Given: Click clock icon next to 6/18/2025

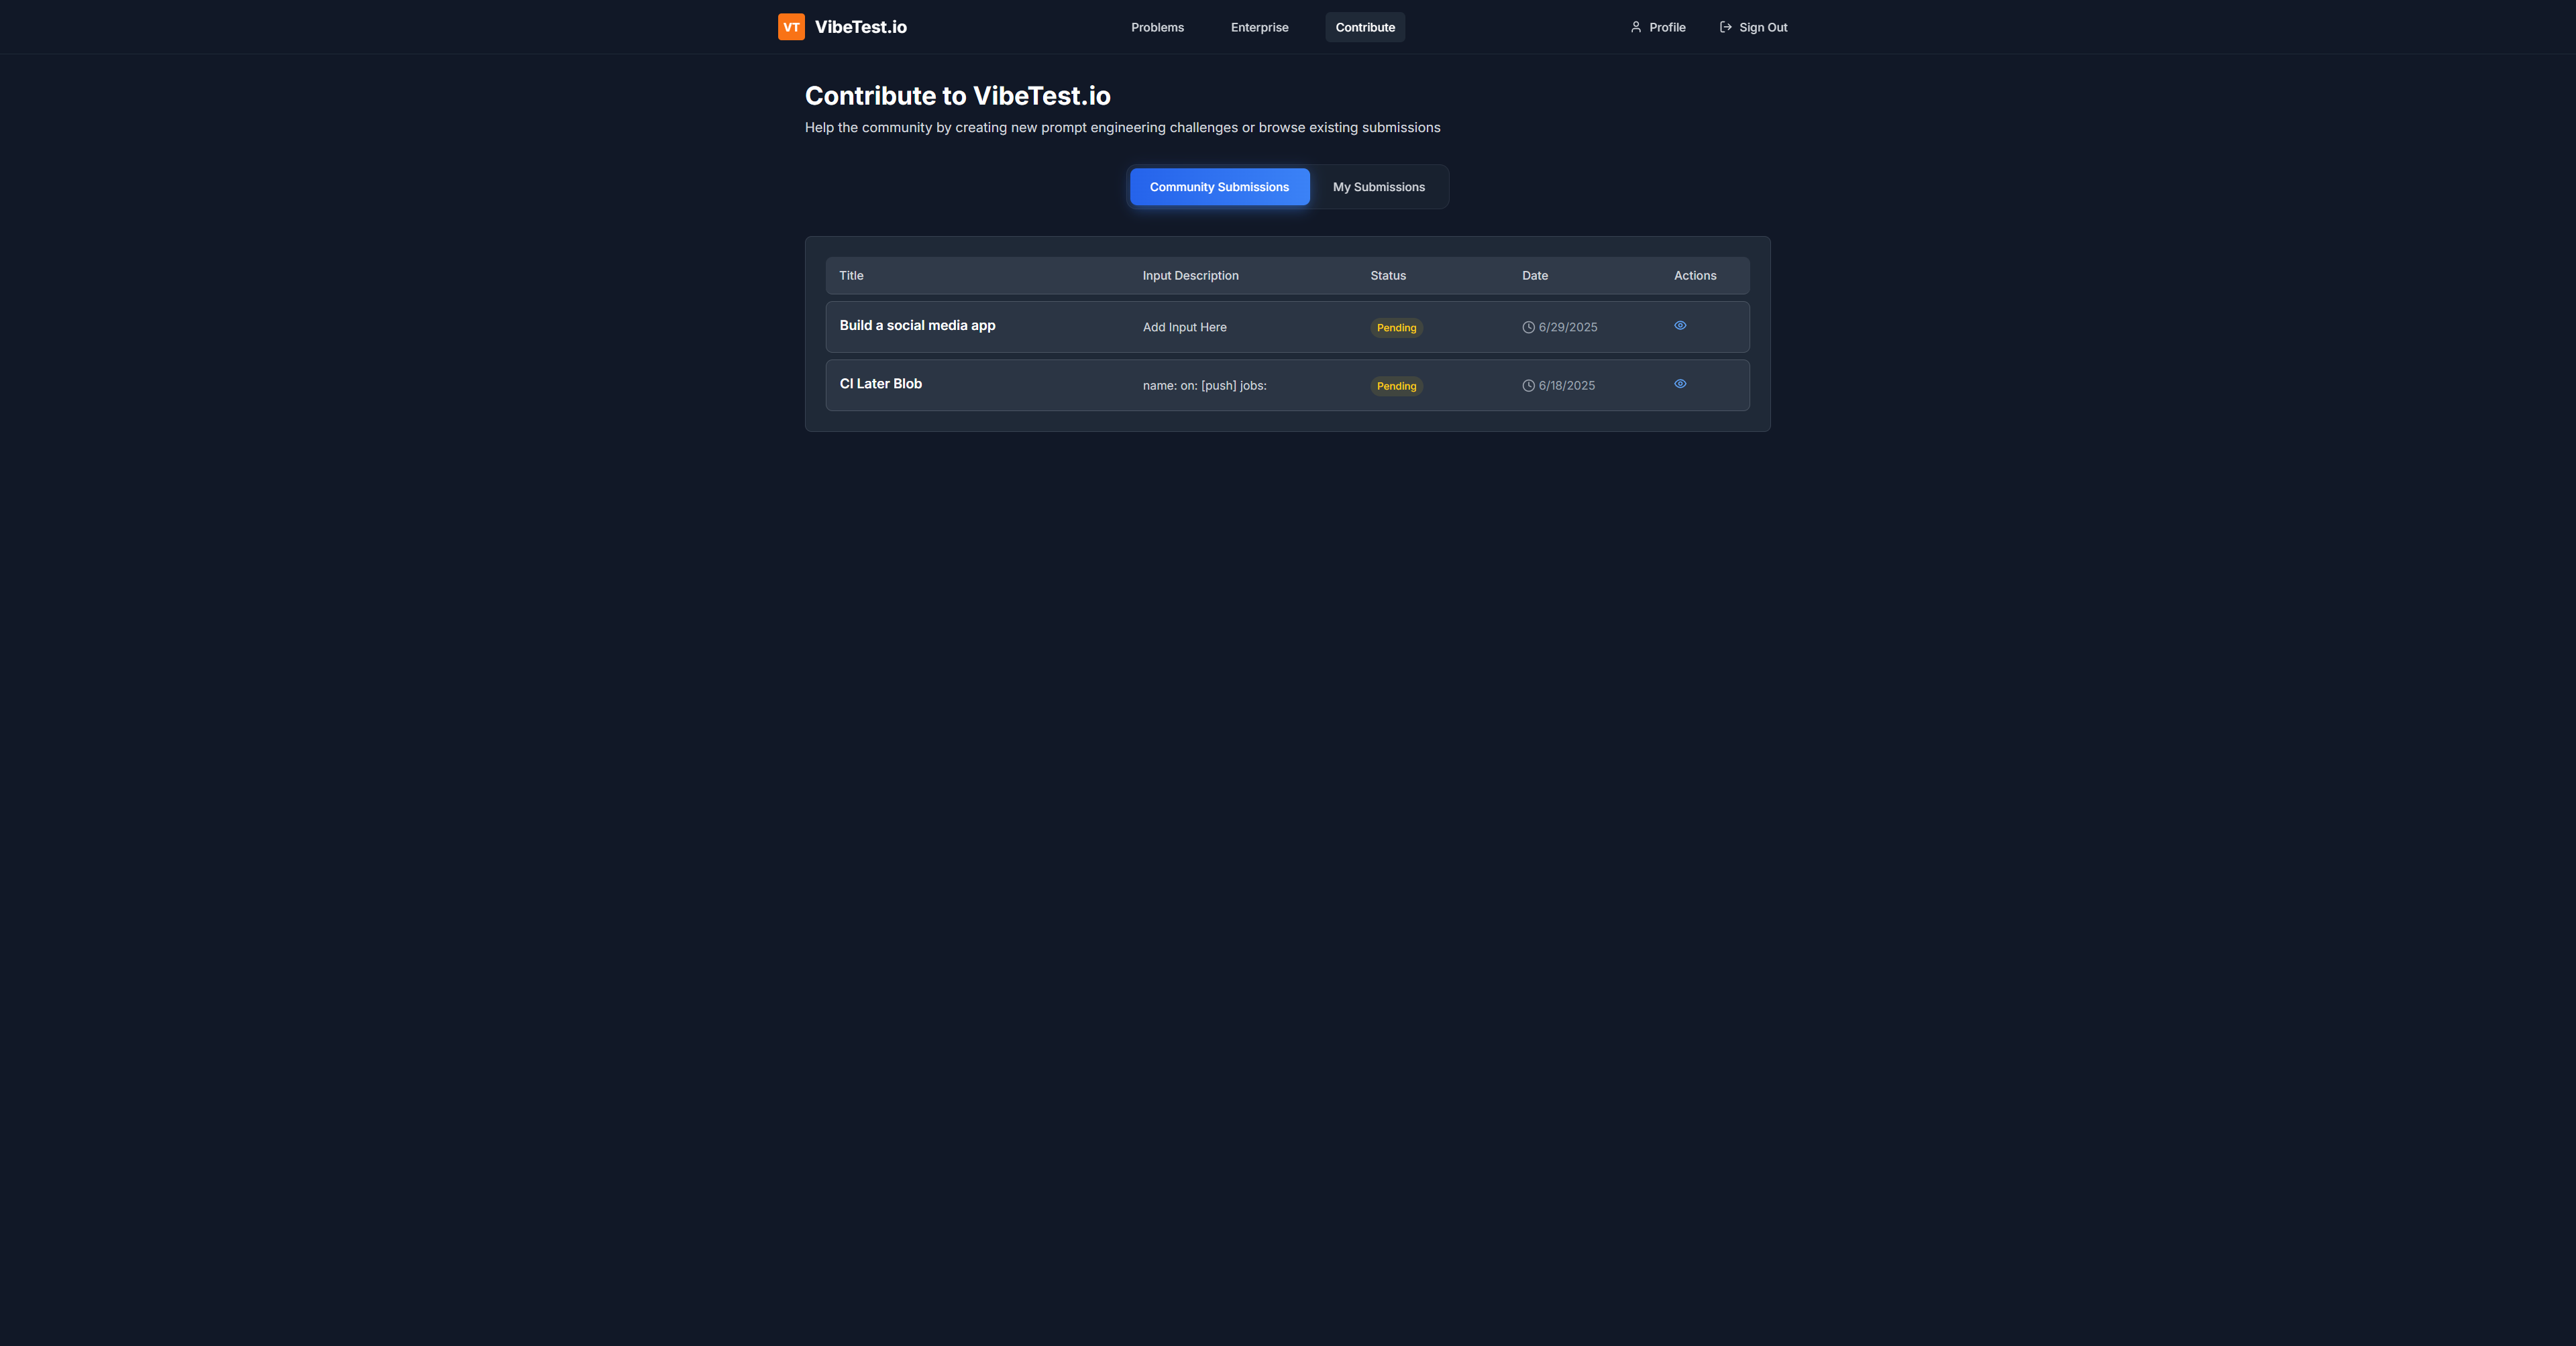Looking at the screenshot, I should point(1528,386).
